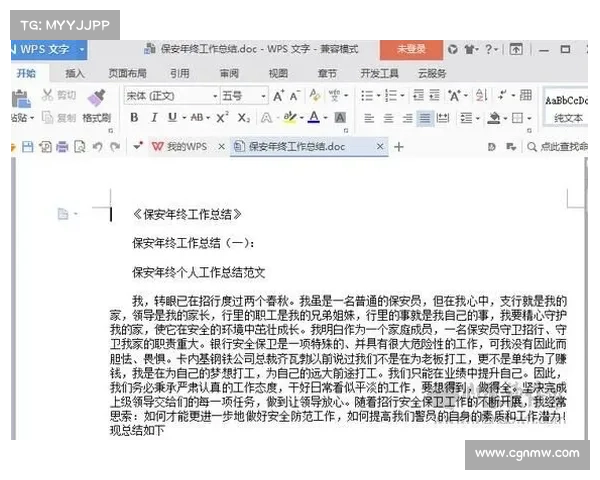
Task: Set paragraph to align right
Action: click(x=407, y=118)
